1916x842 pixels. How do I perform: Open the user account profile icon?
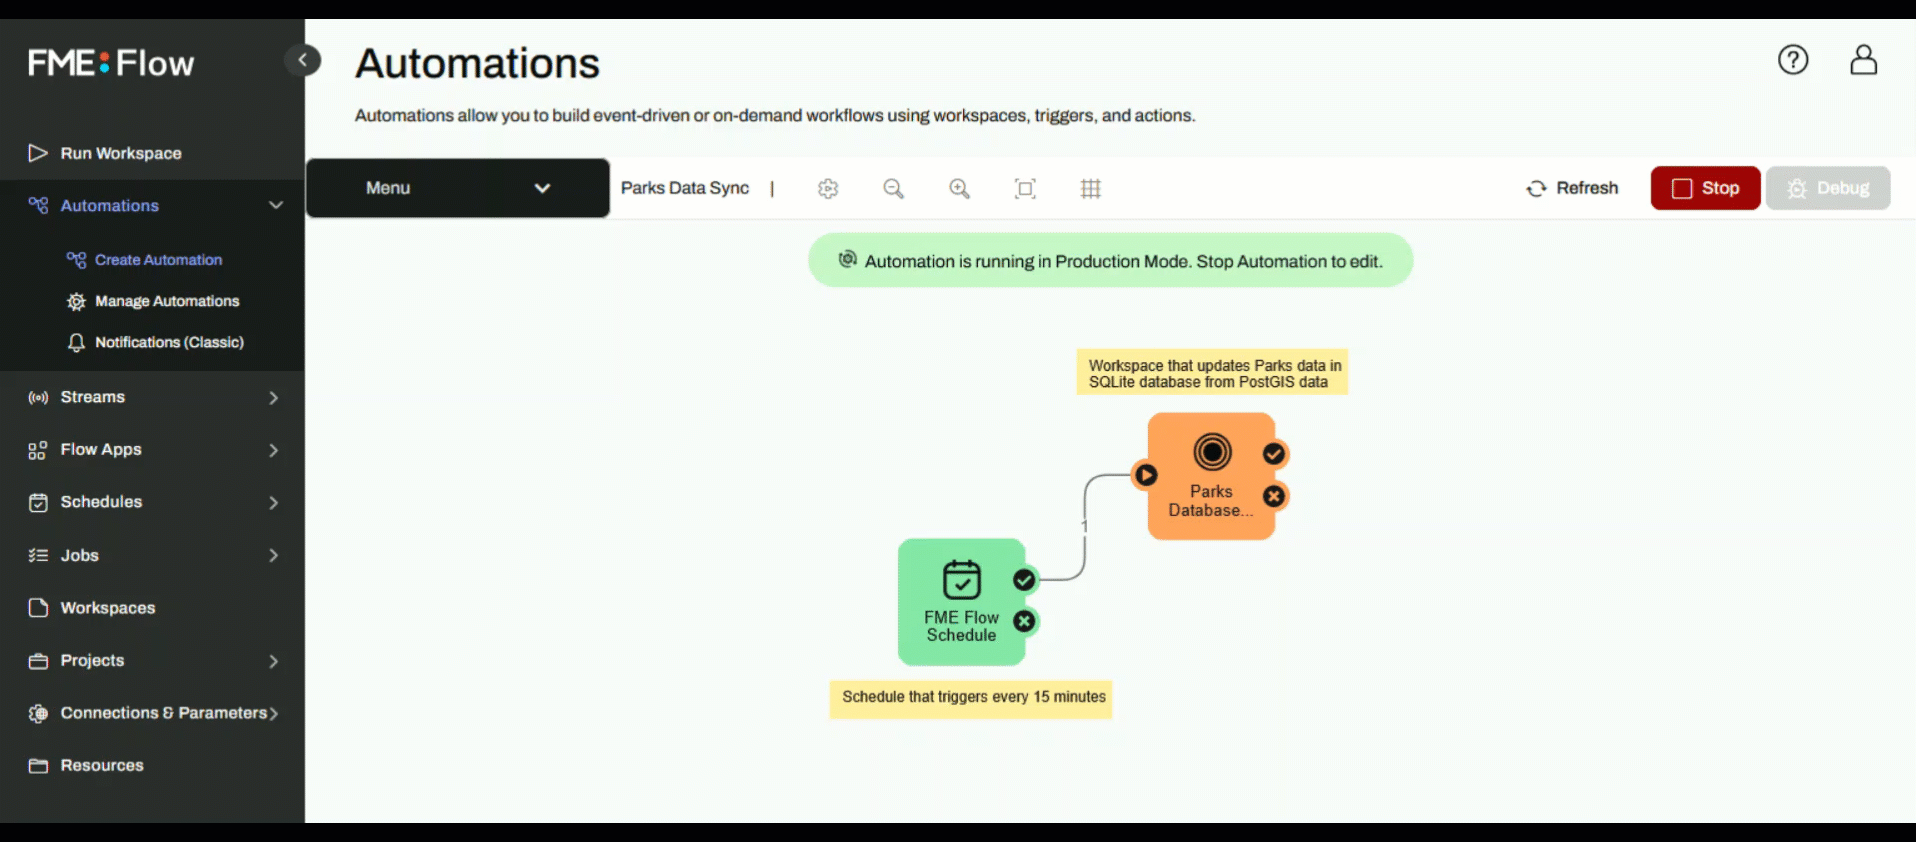1863,60
